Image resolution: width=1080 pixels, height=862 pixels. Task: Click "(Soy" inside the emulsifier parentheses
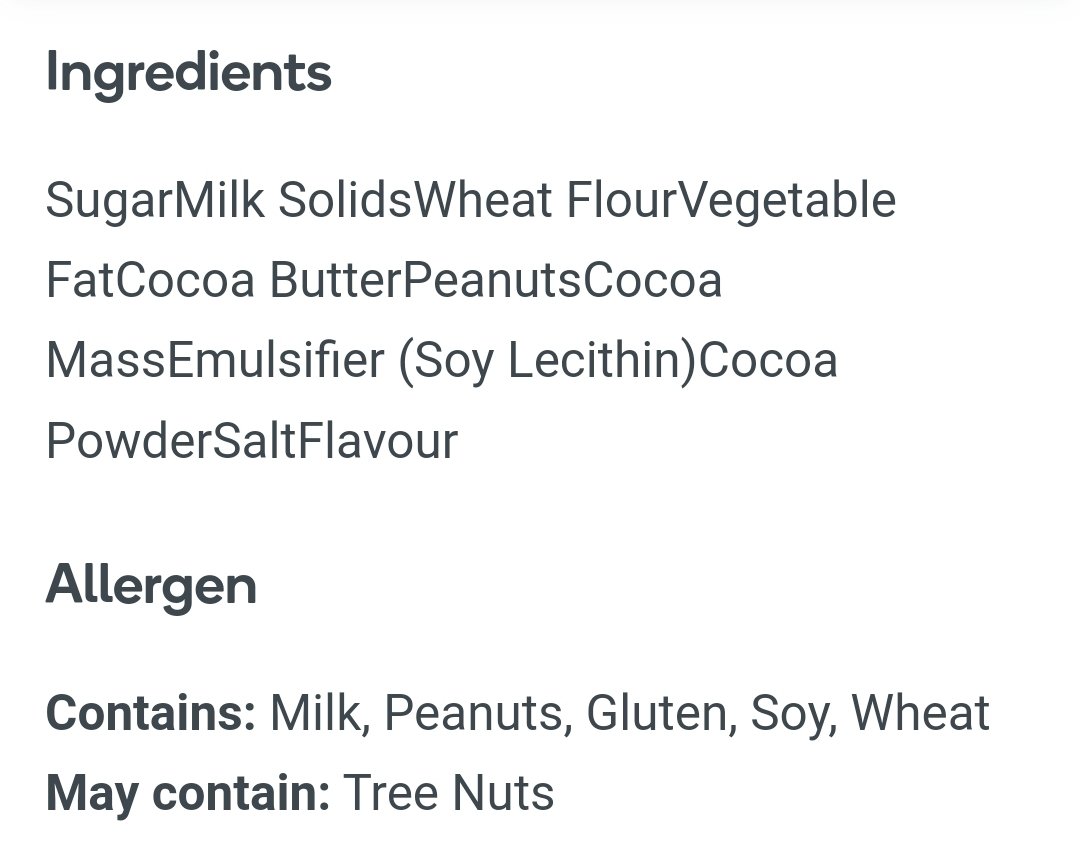pyautogui.click(x=446, y=360)
